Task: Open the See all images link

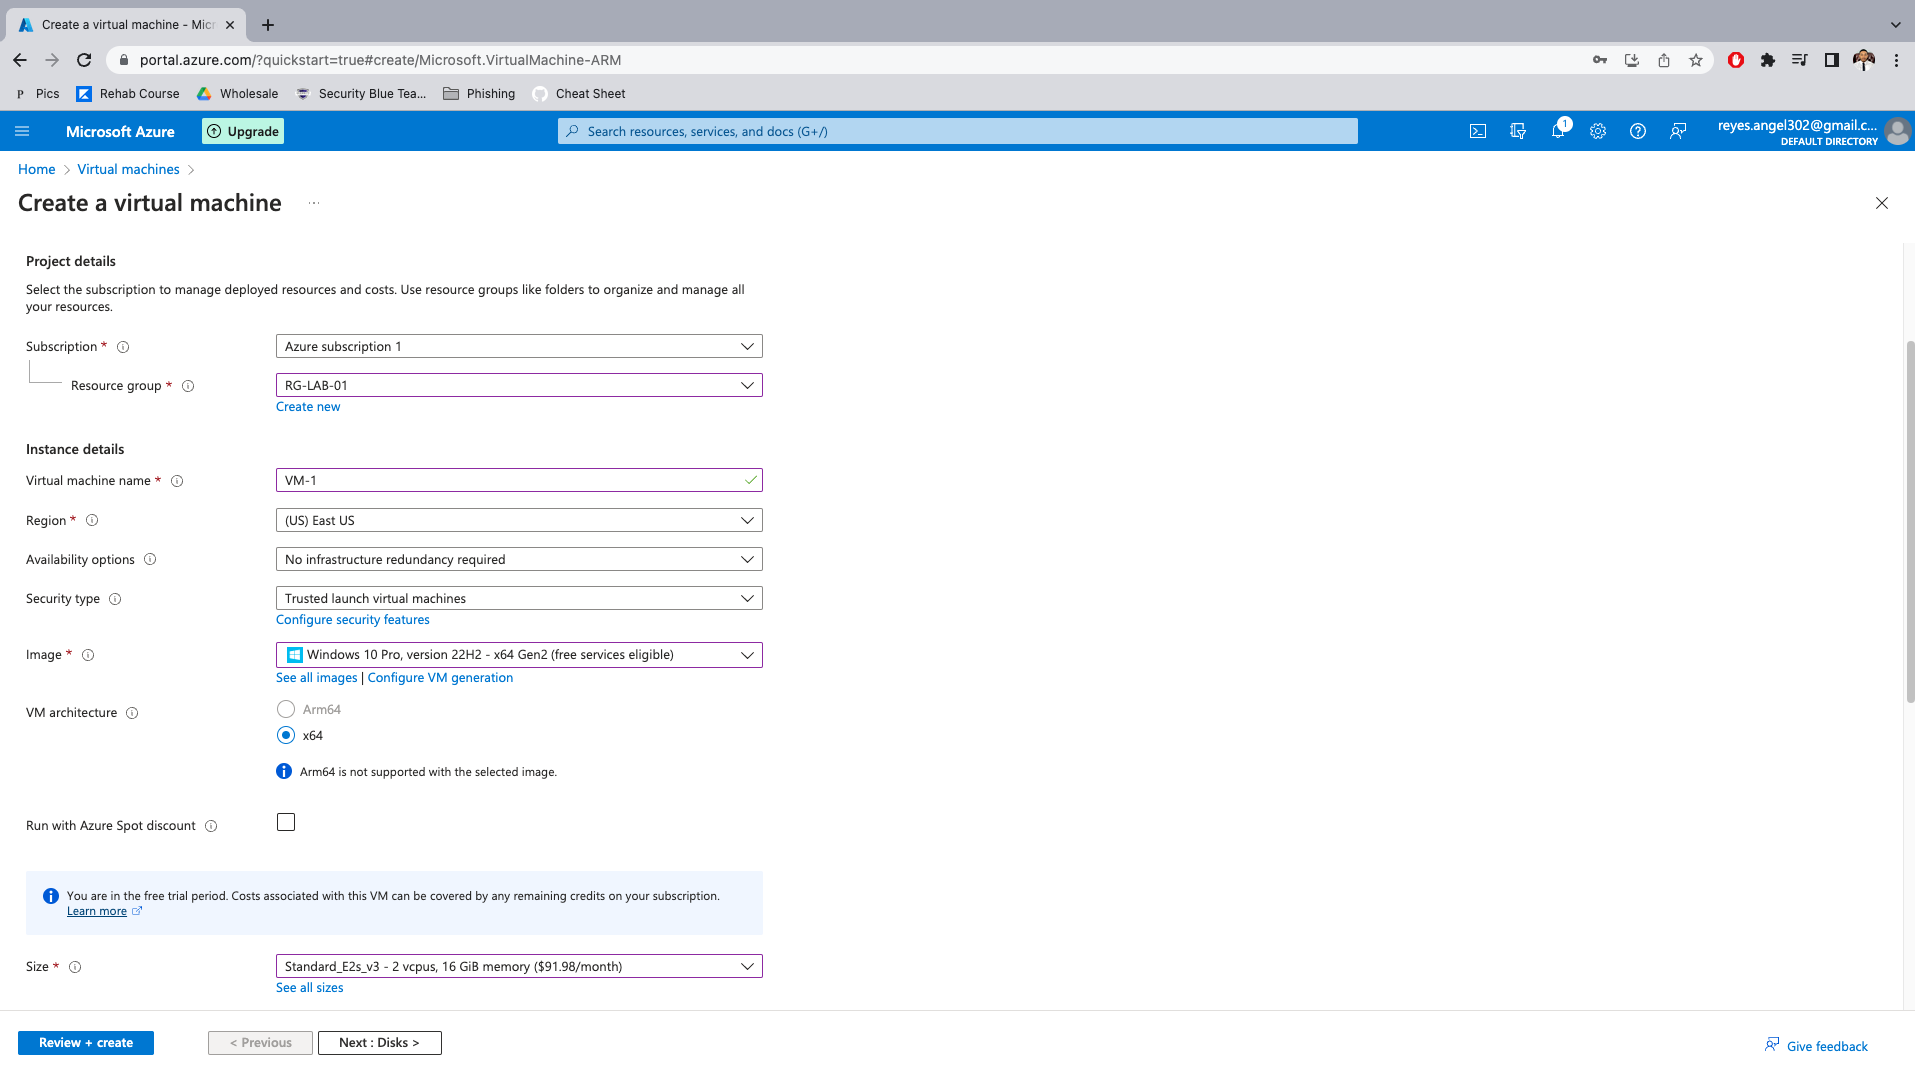Action: [316, 677]
